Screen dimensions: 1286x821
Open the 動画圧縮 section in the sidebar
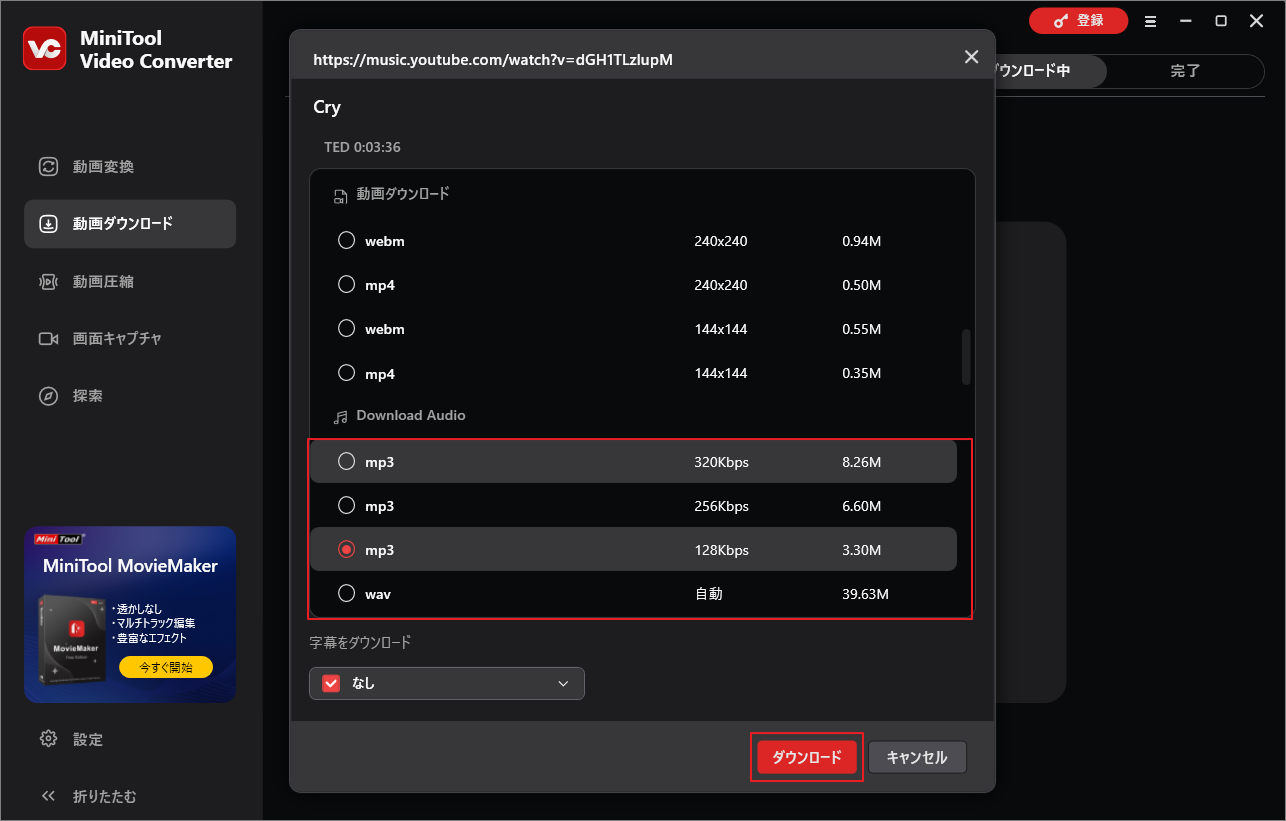[x=130, y=282]
